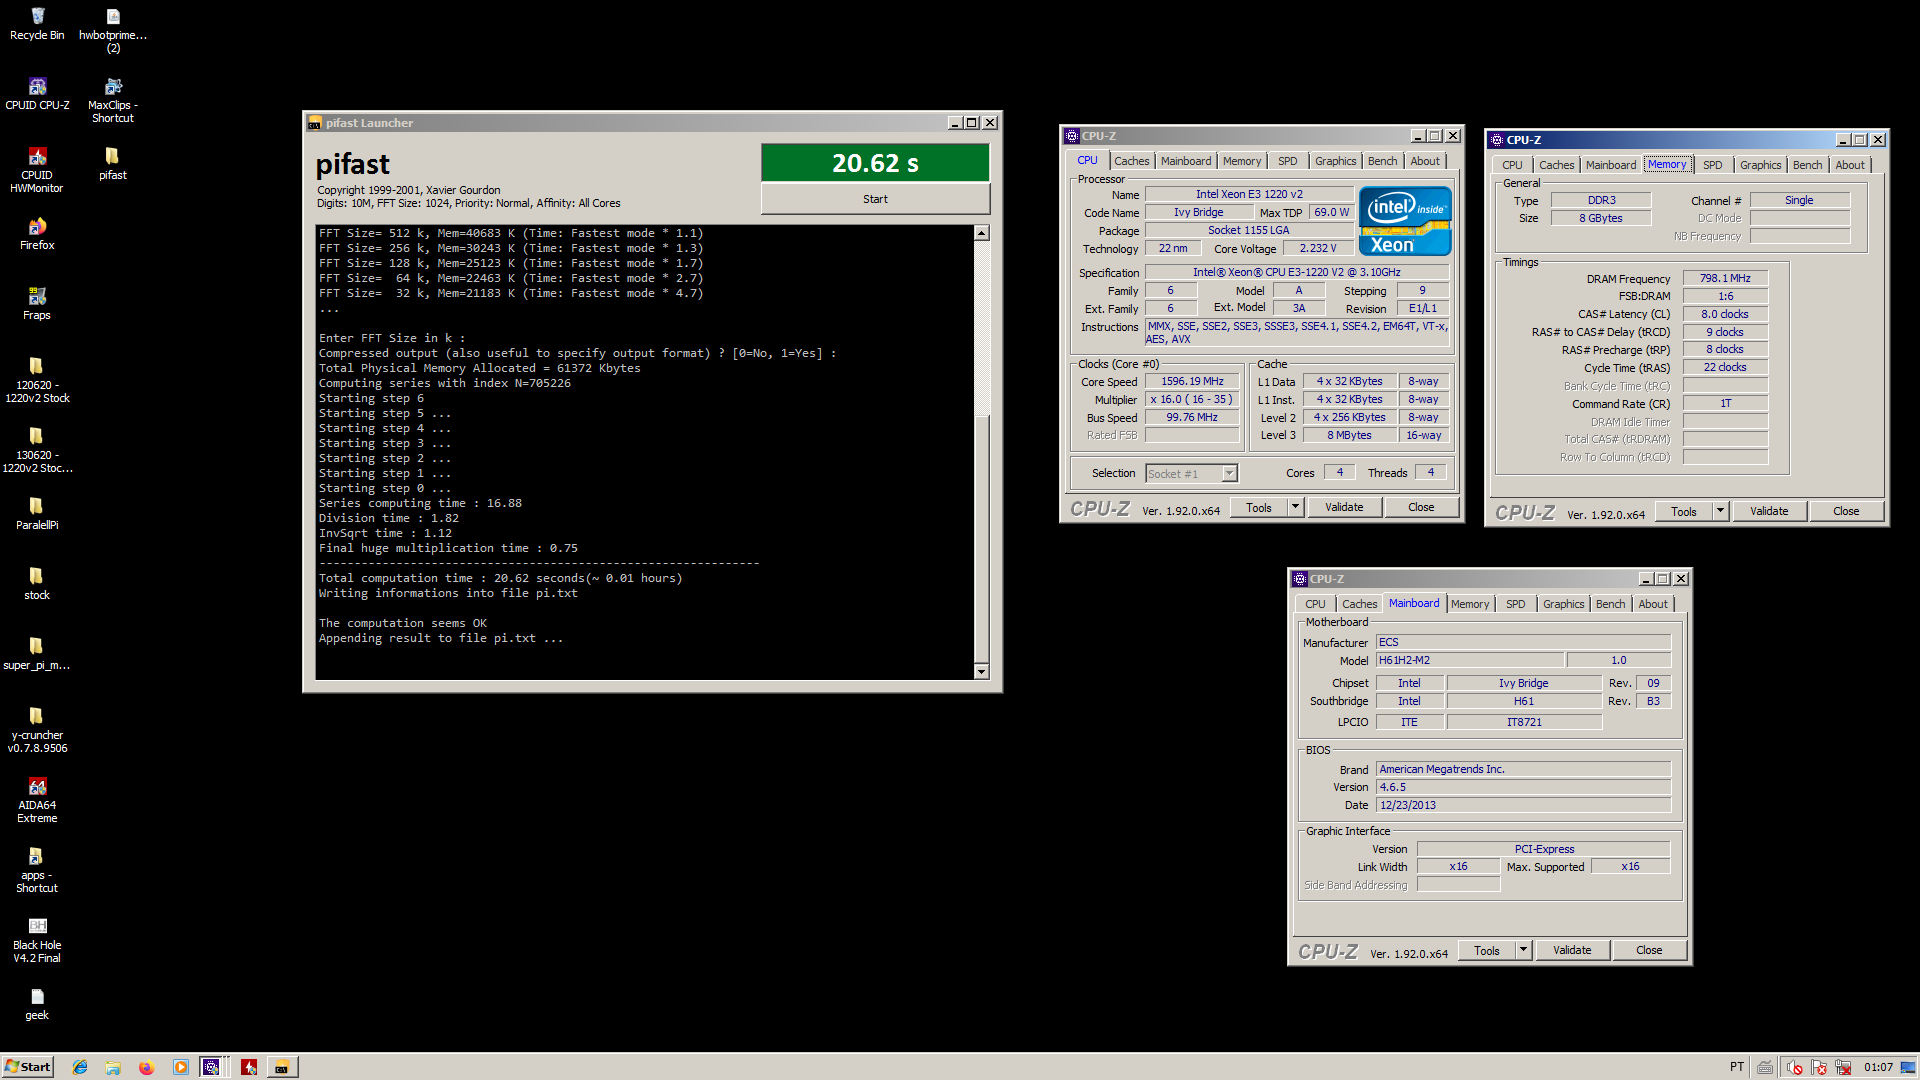Click Tools button in Mainboard window
Viewport: 1920px width, 1080px height.
coord(1486,950)
